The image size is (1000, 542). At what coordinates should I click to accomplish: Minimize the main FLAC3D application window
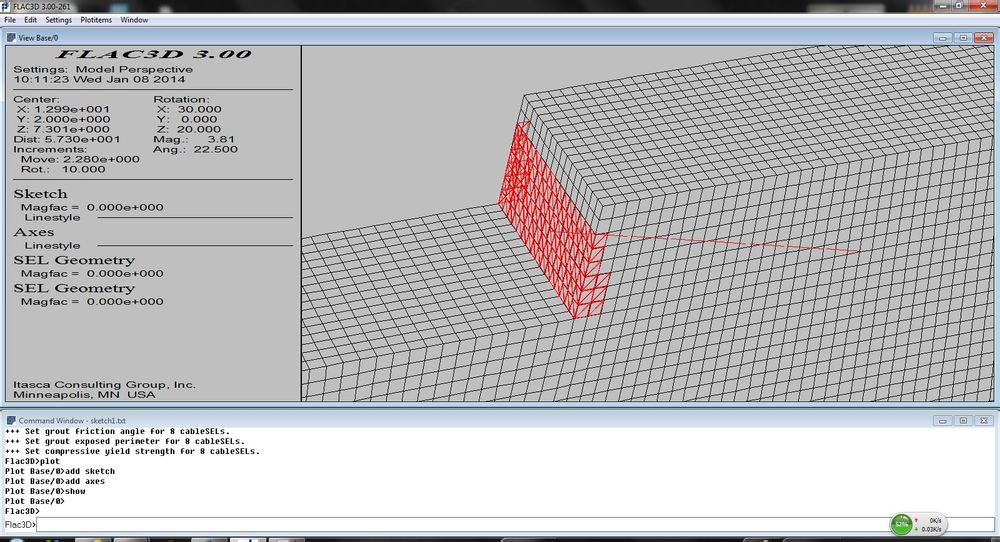point(943,5)
